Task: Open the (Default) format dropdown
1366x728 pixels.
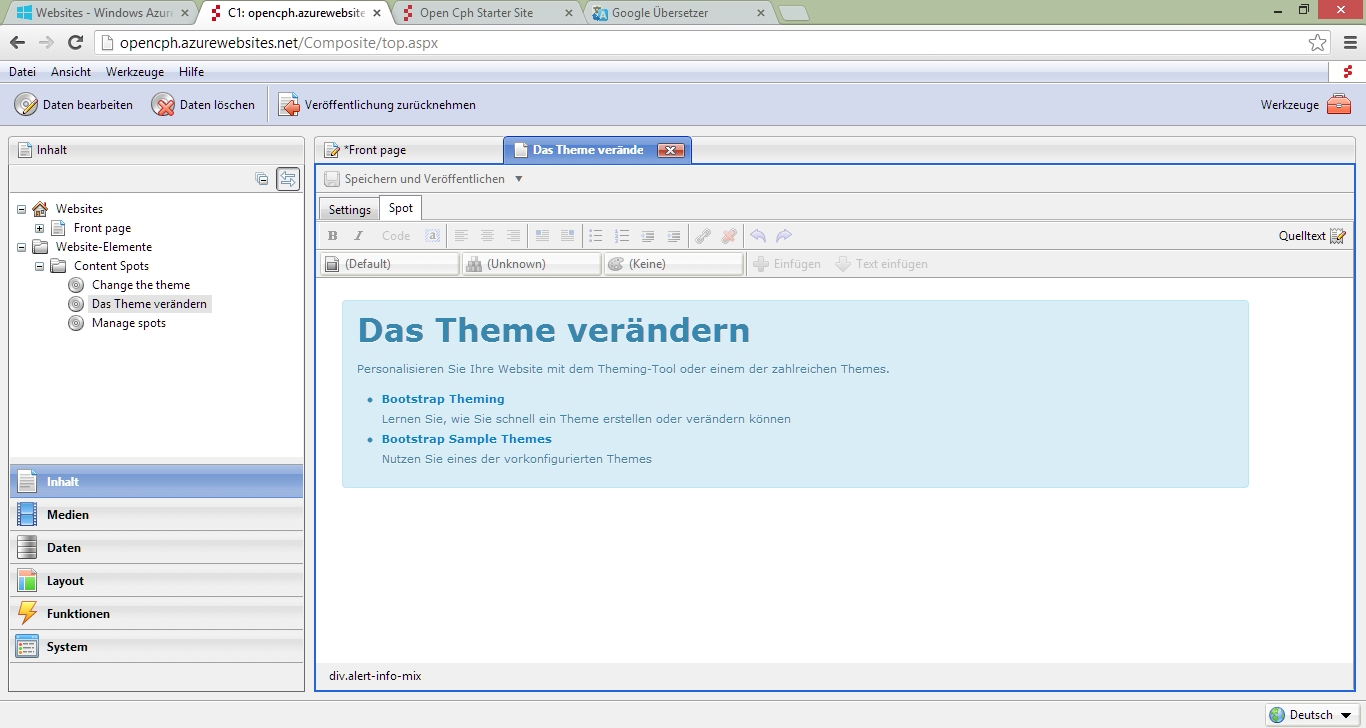Action: point(388,264)
